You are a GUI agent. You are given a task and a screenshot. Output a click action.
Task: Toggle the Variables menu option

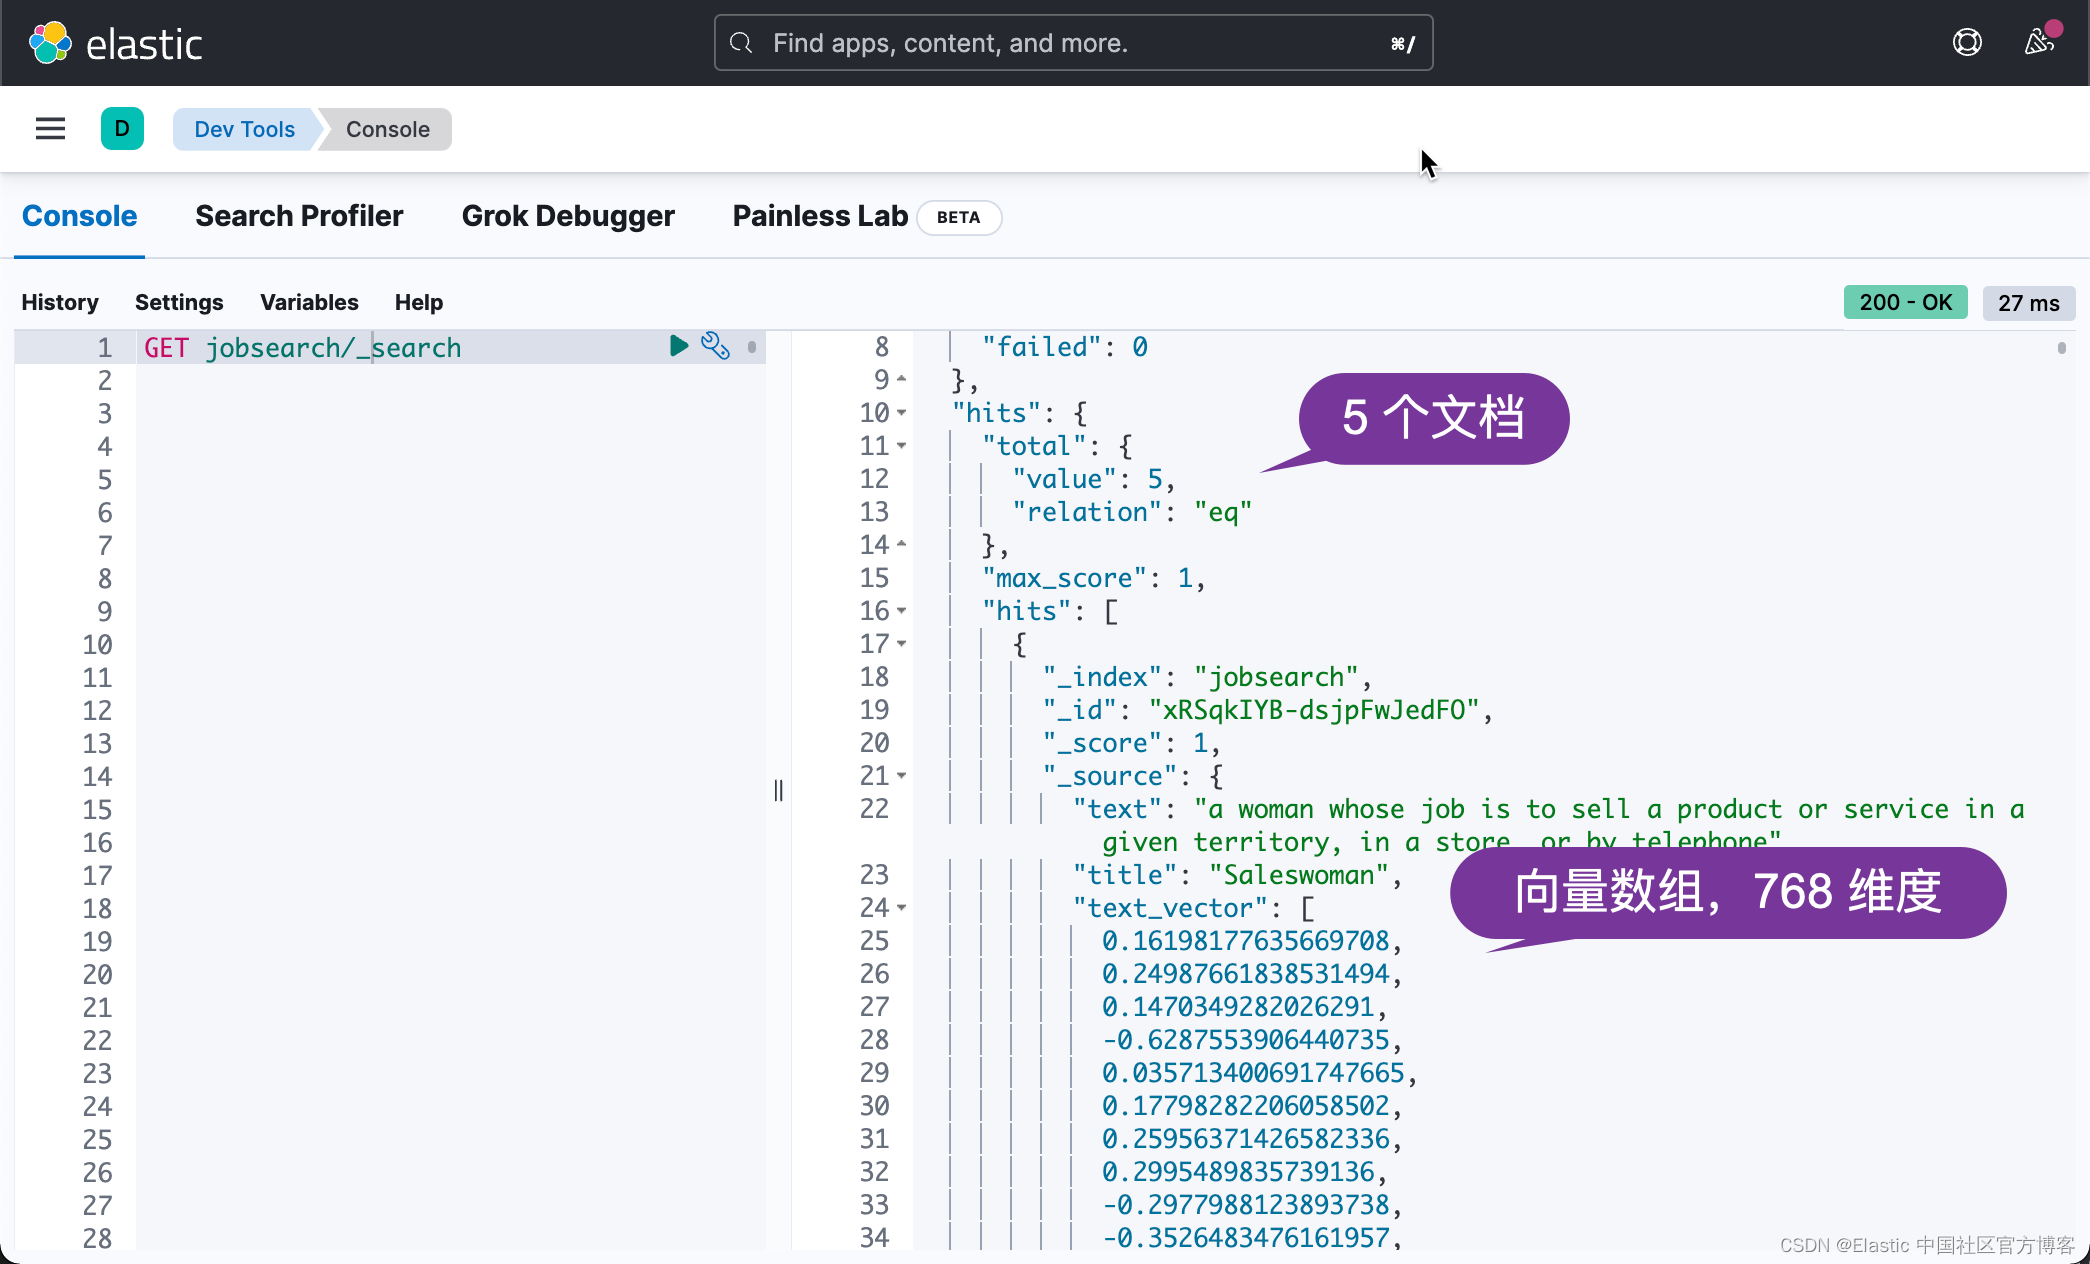[x=309, y=303]
